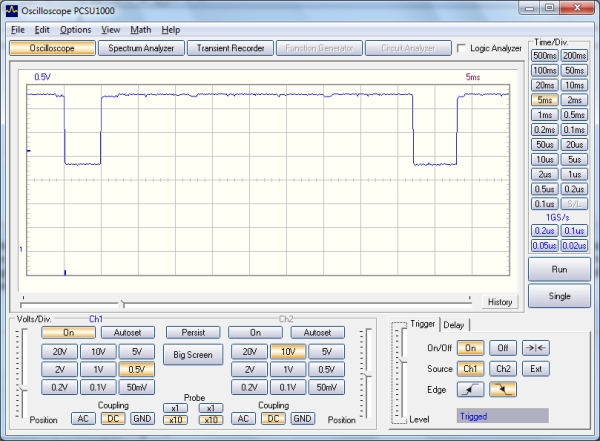Open the Big Screen view
This screenshot has height=441, width=600.
pyautogui.click(x=193, y=354)
